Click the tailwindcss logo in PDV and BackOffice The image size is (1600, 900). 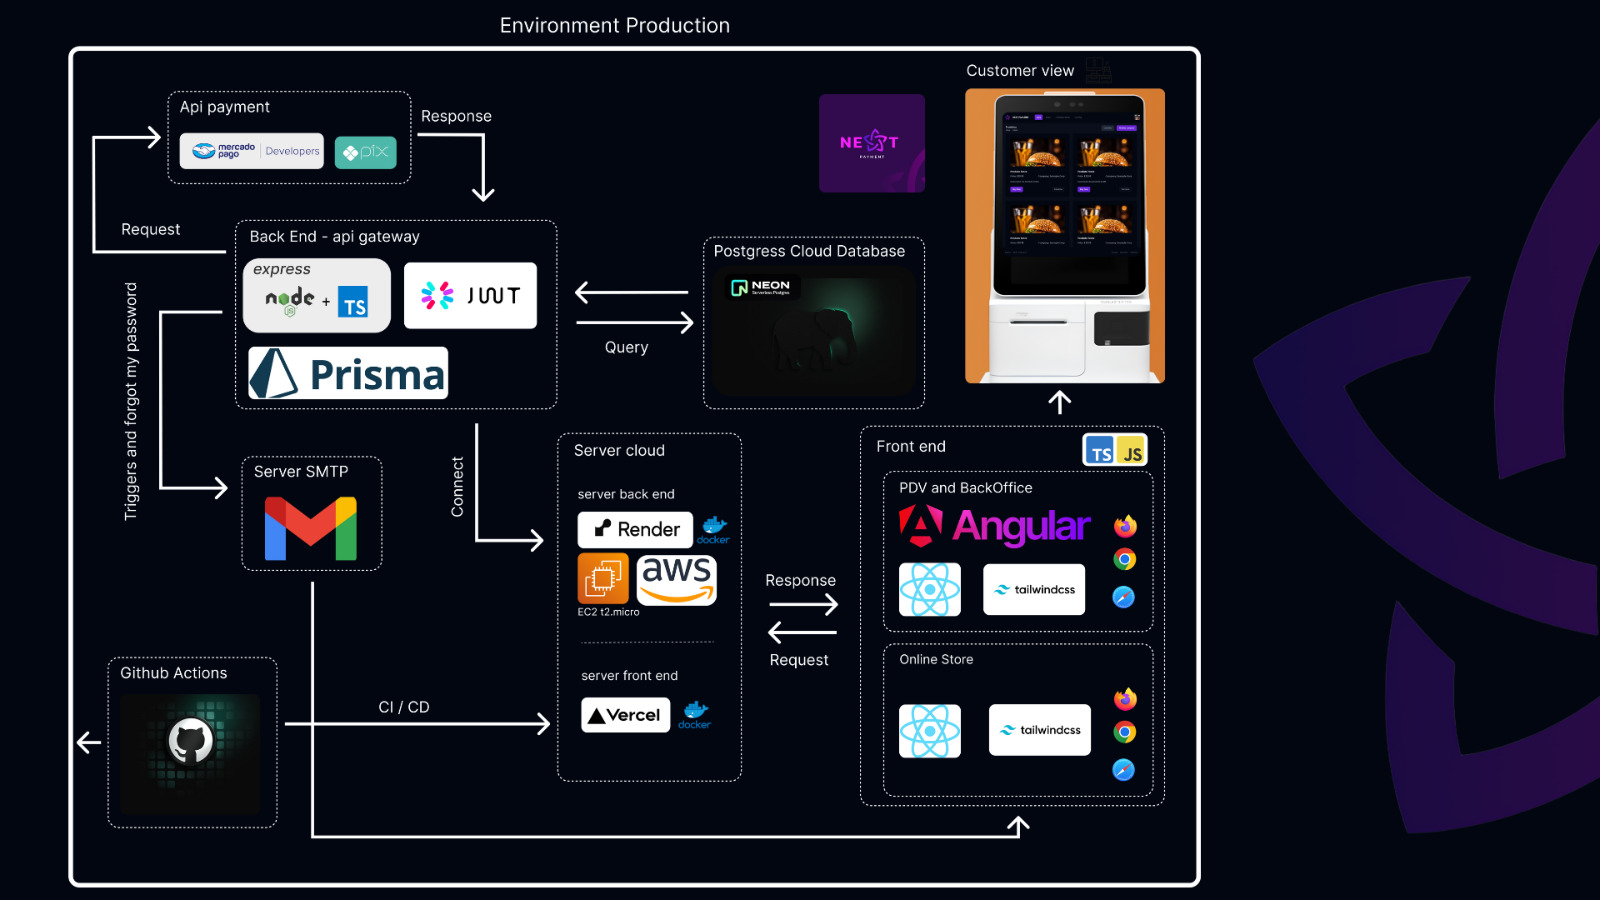click(1034, 589)
